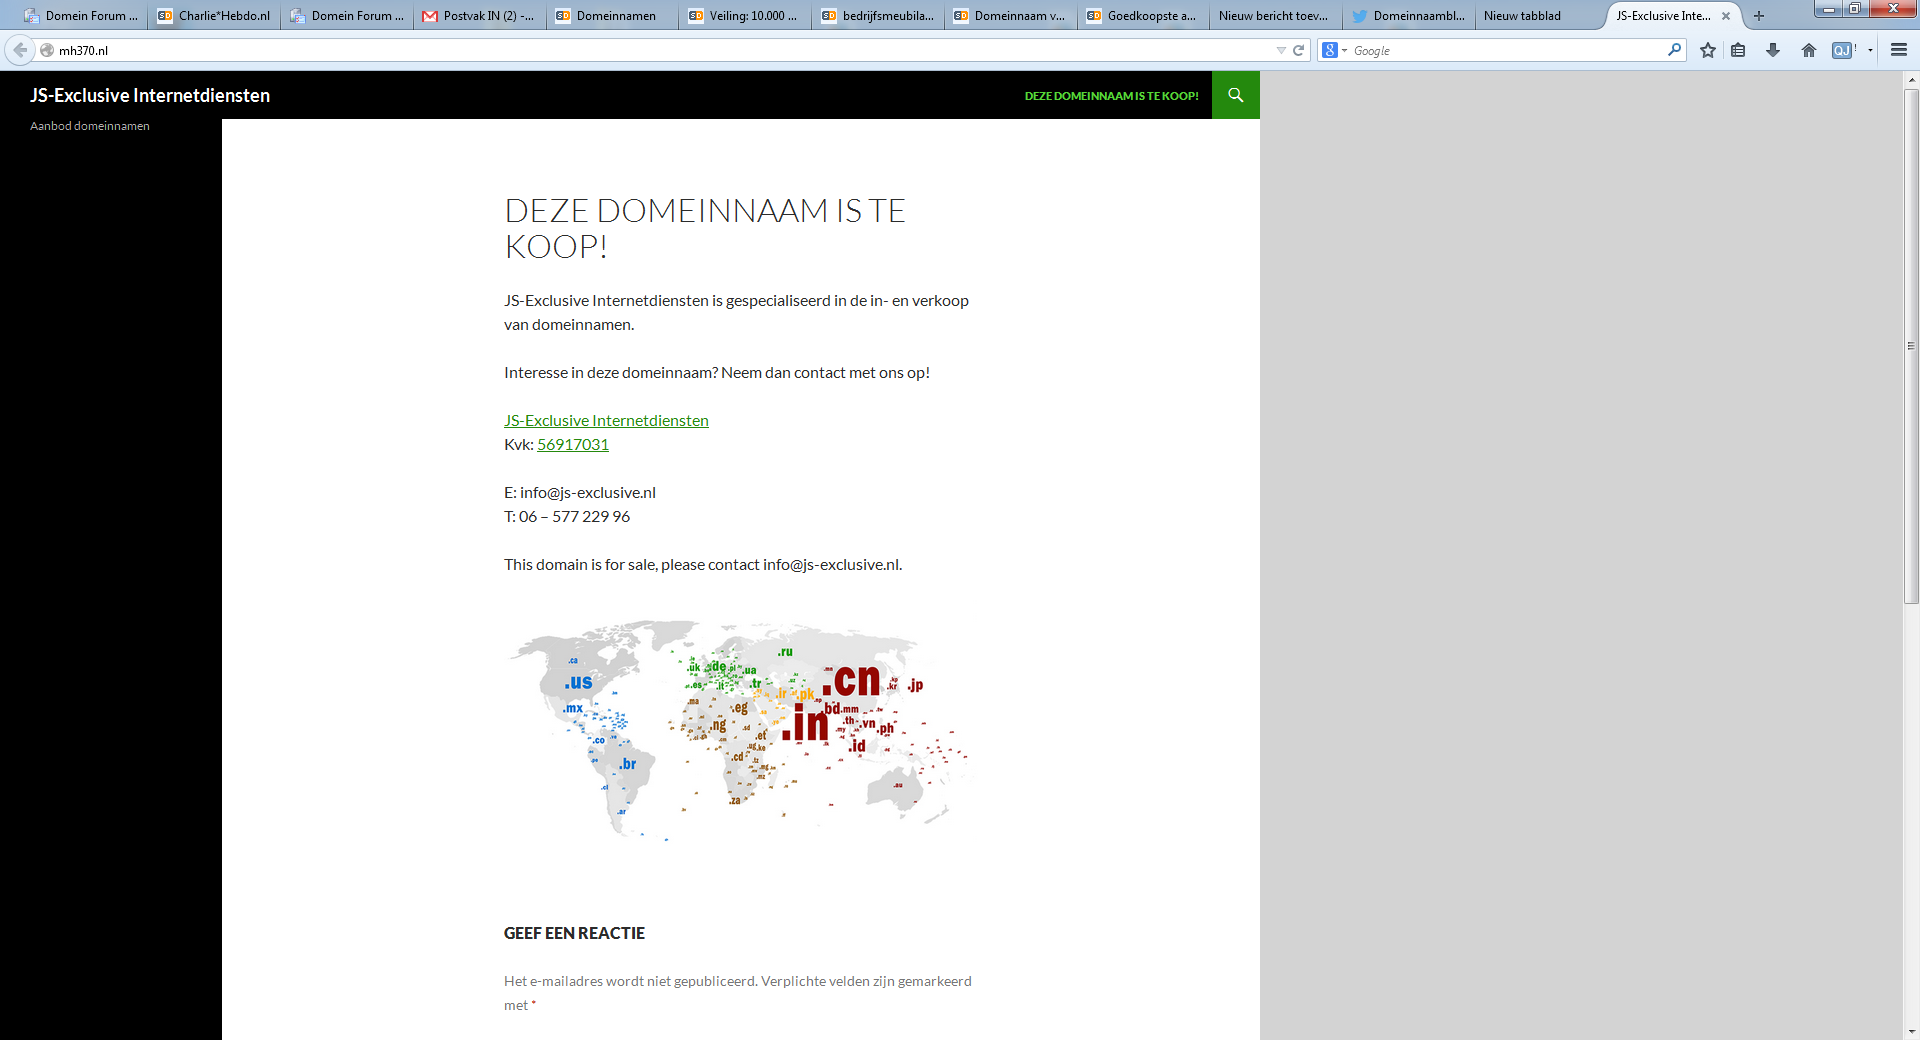Open a new tab with the plus button
This screenshot has height=1040, width=1920.
coord(1759,16)
